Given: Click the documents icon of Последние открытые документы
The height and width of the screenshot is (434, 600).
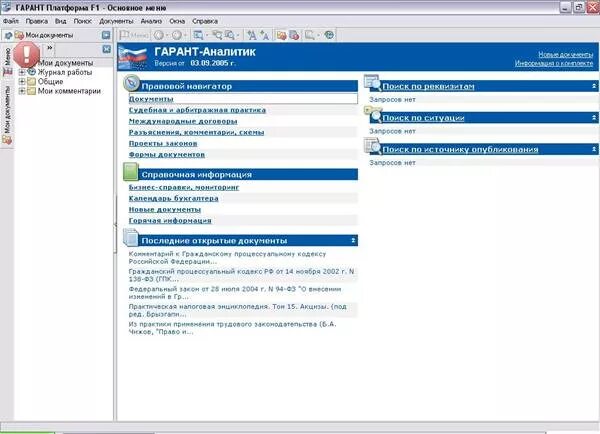Looking at the screenshot, I should pyautogui.click(x=131, y=237).
